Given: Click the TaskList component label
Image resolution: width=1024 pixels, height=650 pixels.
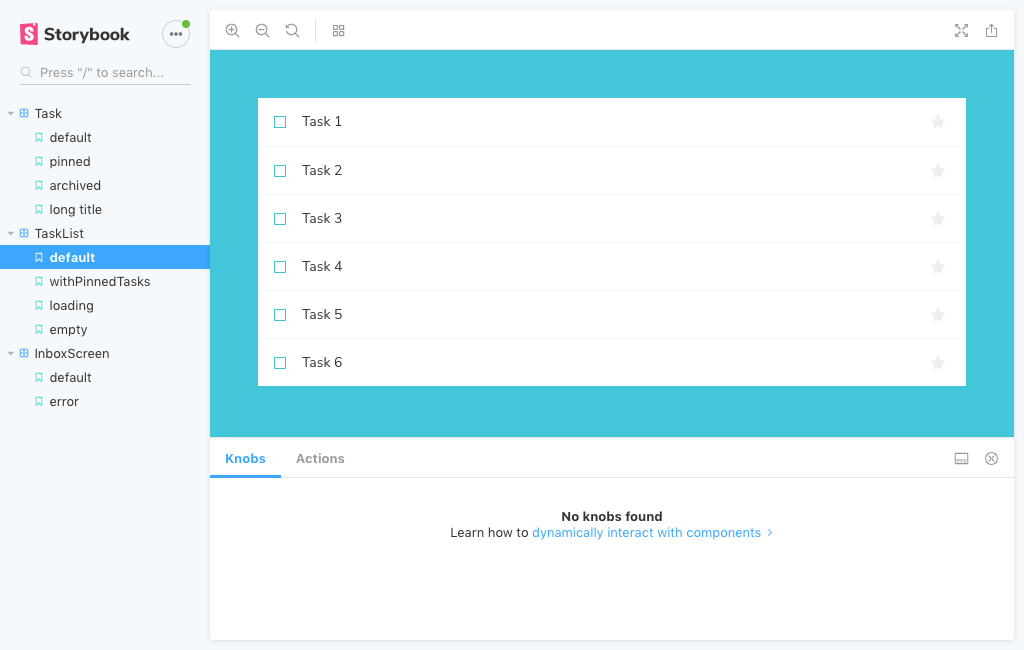Looking at the screenshot, I should point(59,234).
